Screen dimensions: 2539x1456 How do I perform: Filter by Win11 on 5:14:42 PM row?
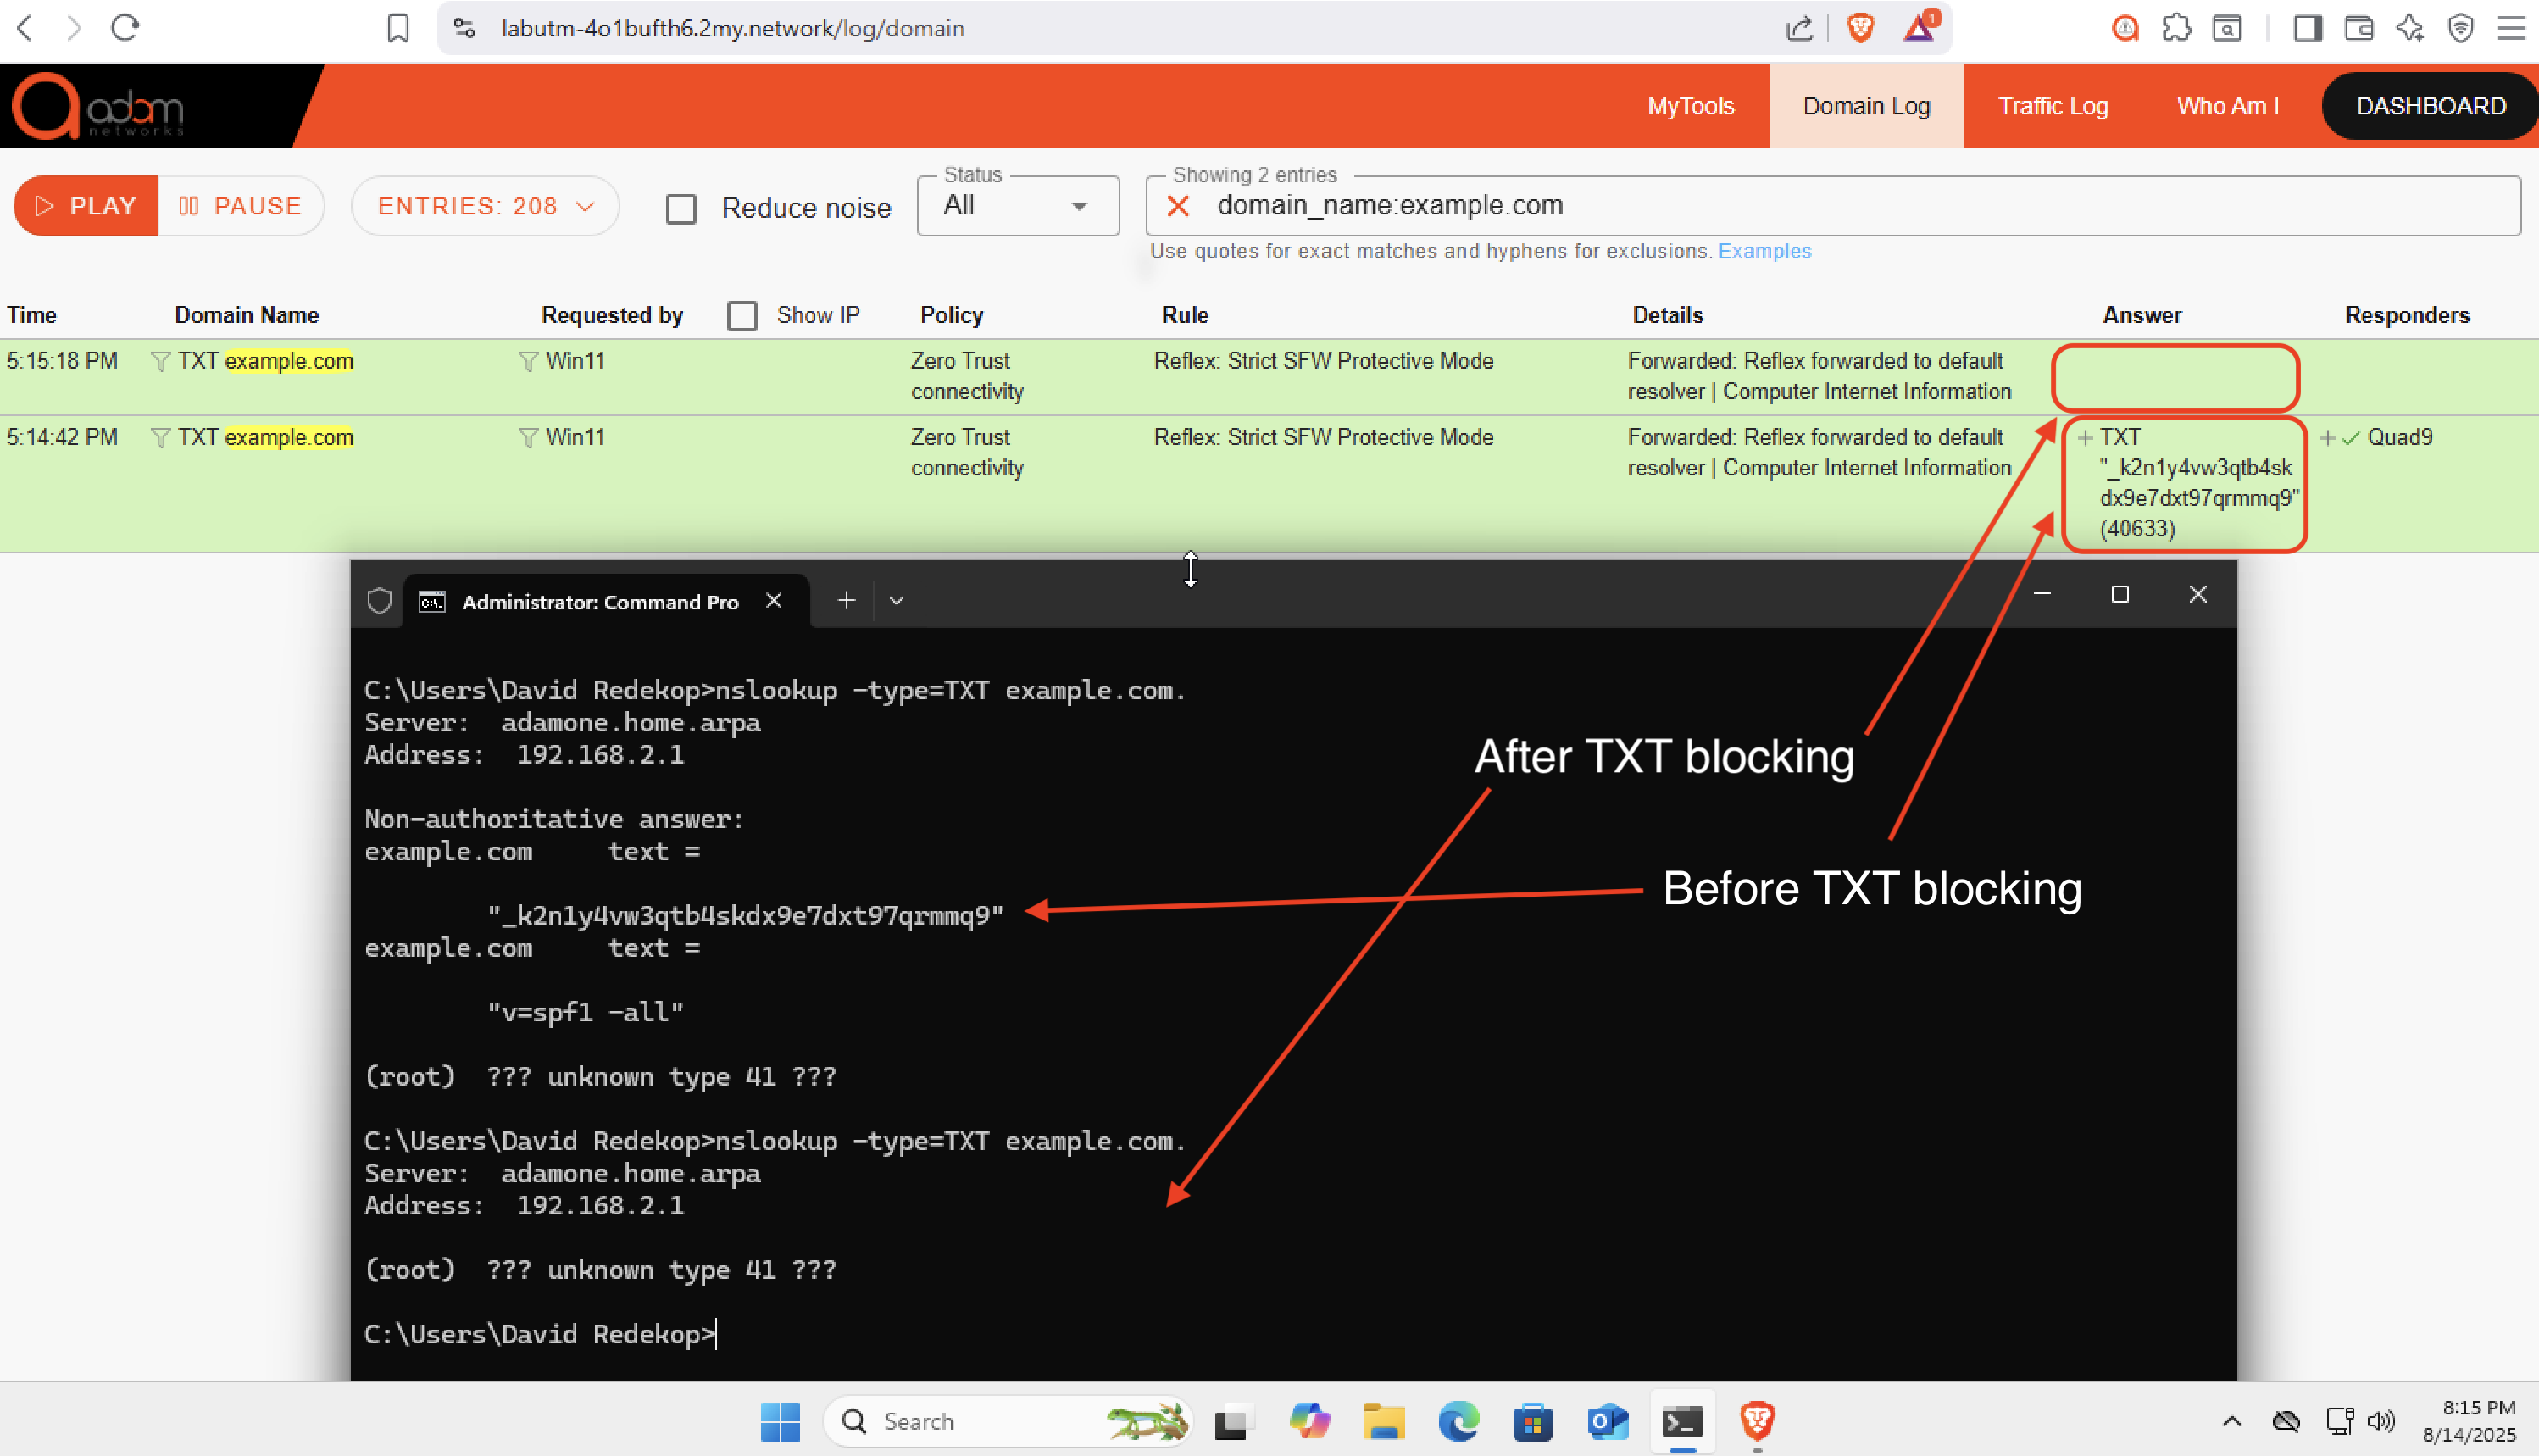click(x=528, y=438)
